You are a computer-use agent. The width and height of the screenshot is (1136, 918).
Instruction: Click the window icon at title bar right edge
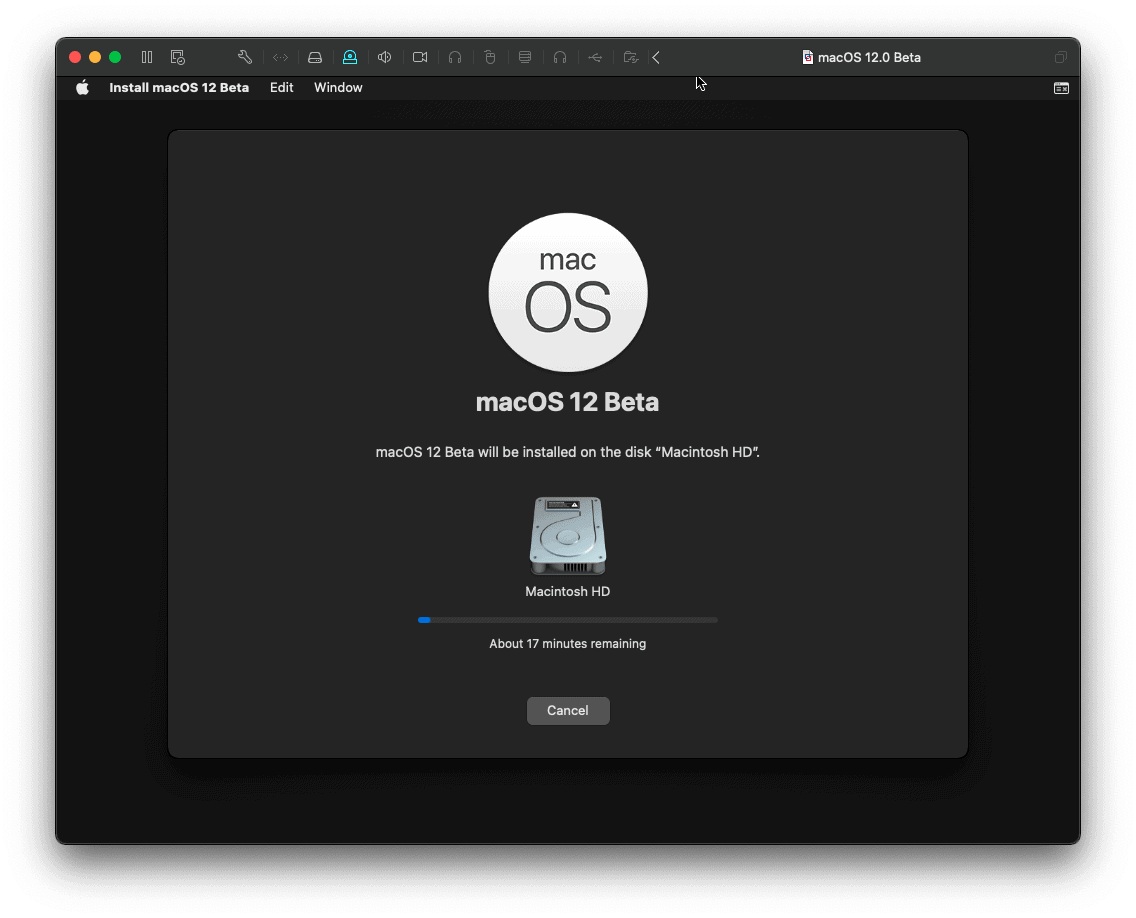click(x=1061, y=57)
